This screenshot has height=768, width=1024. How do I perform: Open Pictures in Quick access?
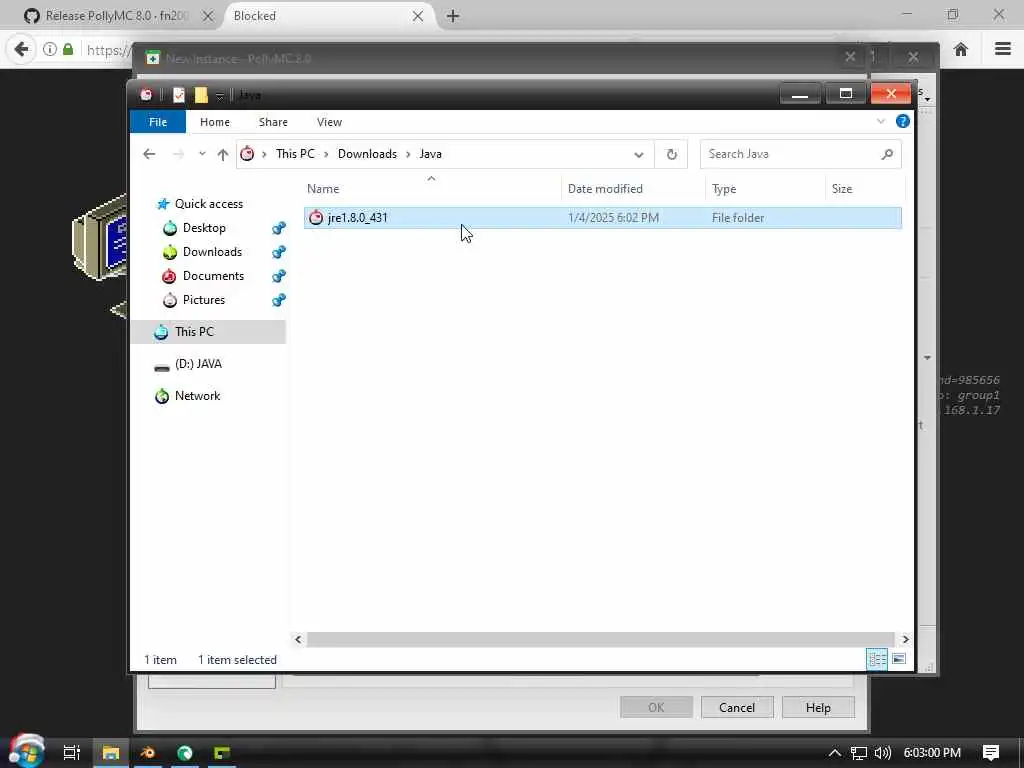[204, 300]
